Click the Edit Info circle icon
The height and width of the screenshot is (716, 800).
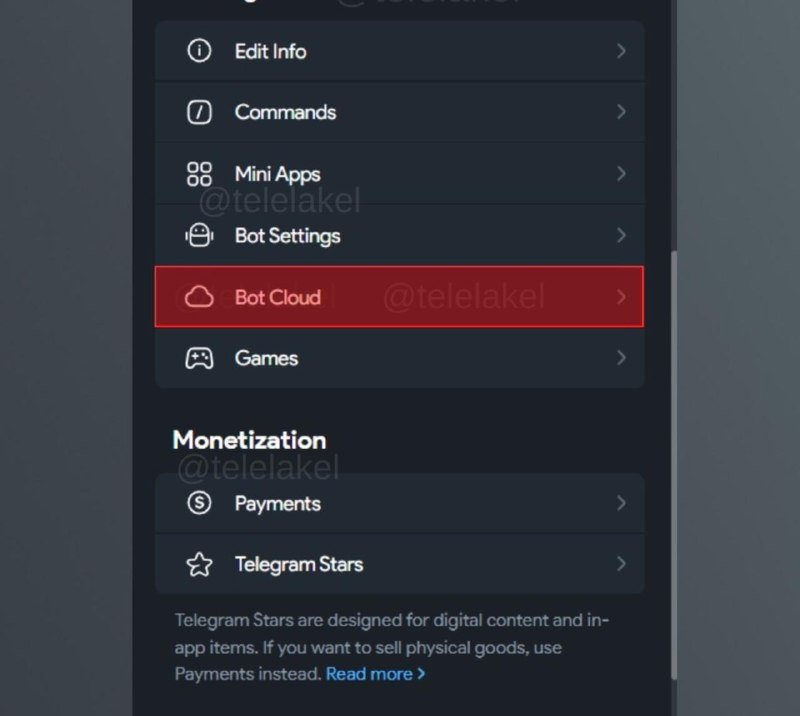[x=200, y=51]
